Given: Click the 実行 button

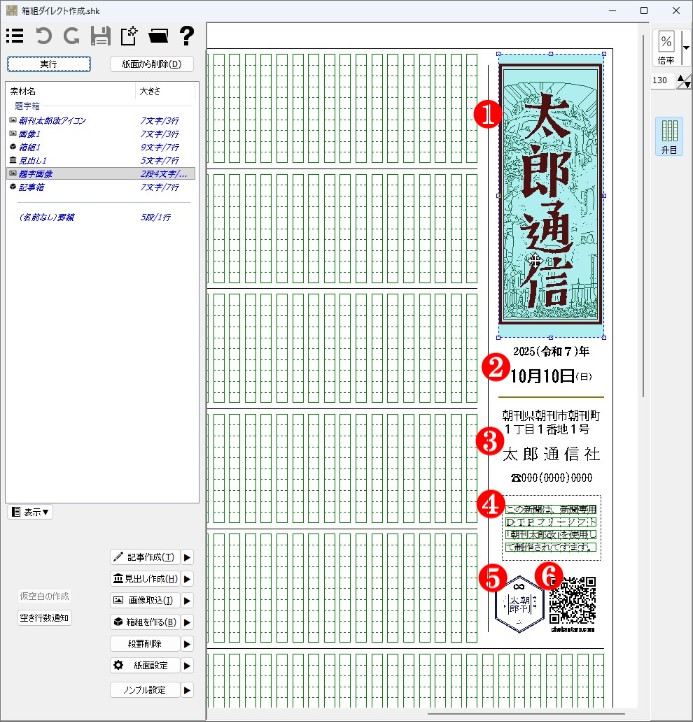Looking at the screenshot, I should click(48, 64).
